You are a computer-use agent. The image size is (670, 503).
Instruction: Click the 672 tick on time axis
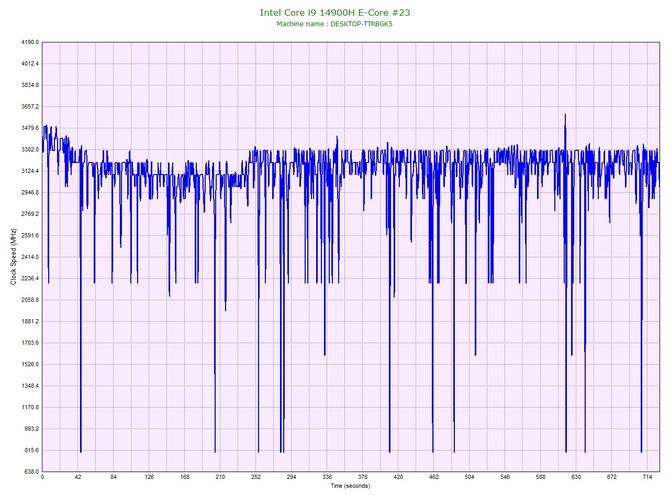point(612,477)
